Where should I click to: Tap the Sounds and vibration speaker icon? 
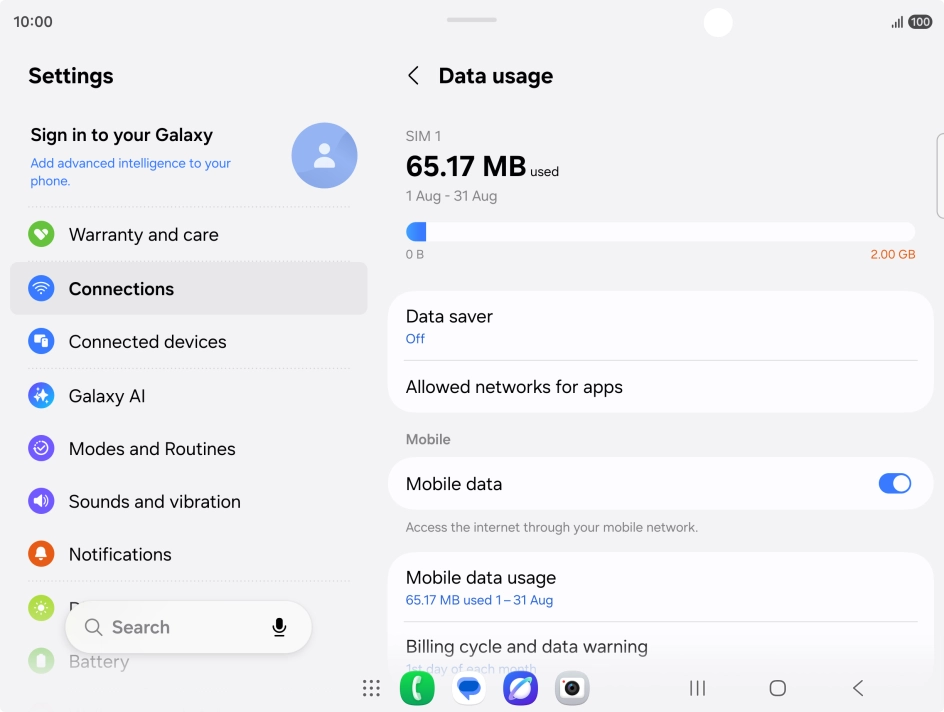point(41,501)
